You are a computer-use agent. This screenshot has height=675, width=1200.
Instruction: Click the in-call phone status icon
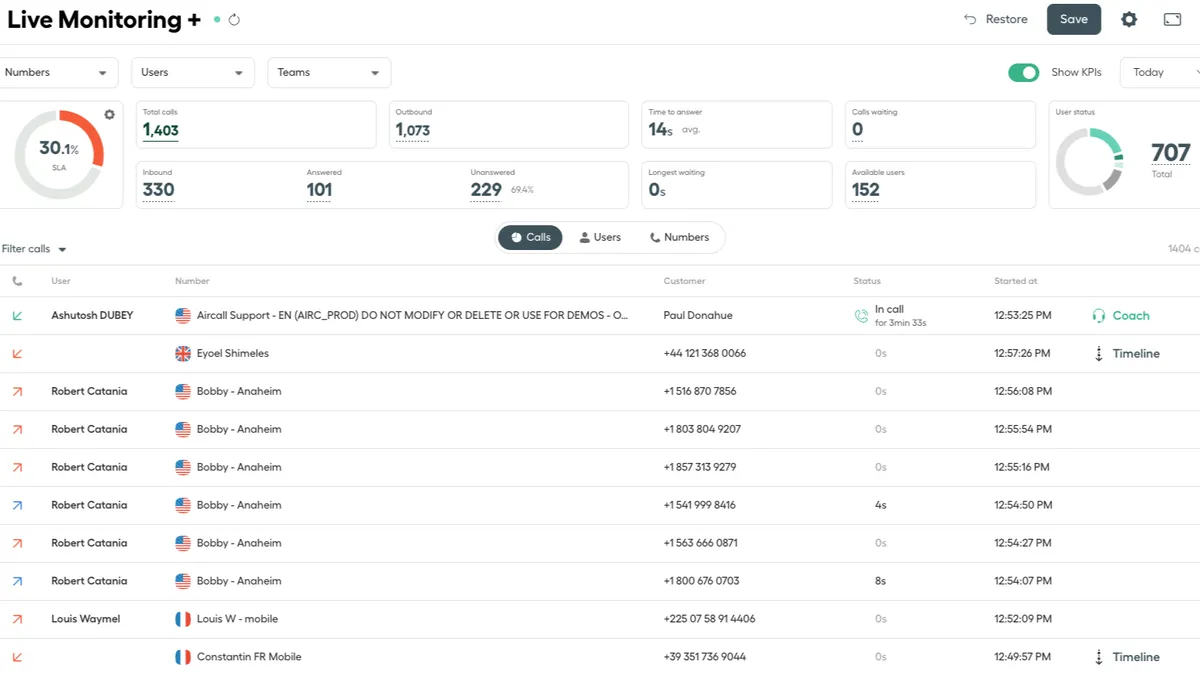861,316
